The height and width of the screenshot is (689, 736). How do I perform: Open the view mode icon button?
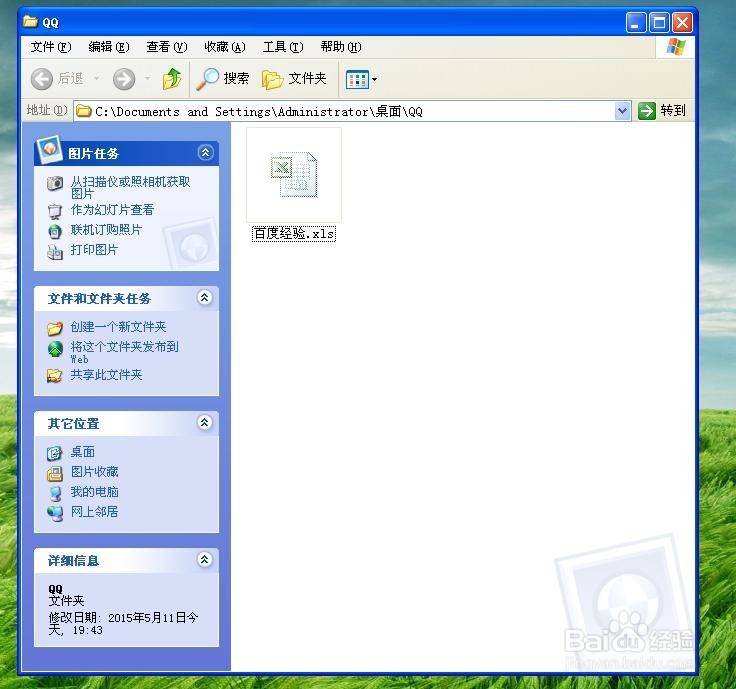click(x=357, y=79)
